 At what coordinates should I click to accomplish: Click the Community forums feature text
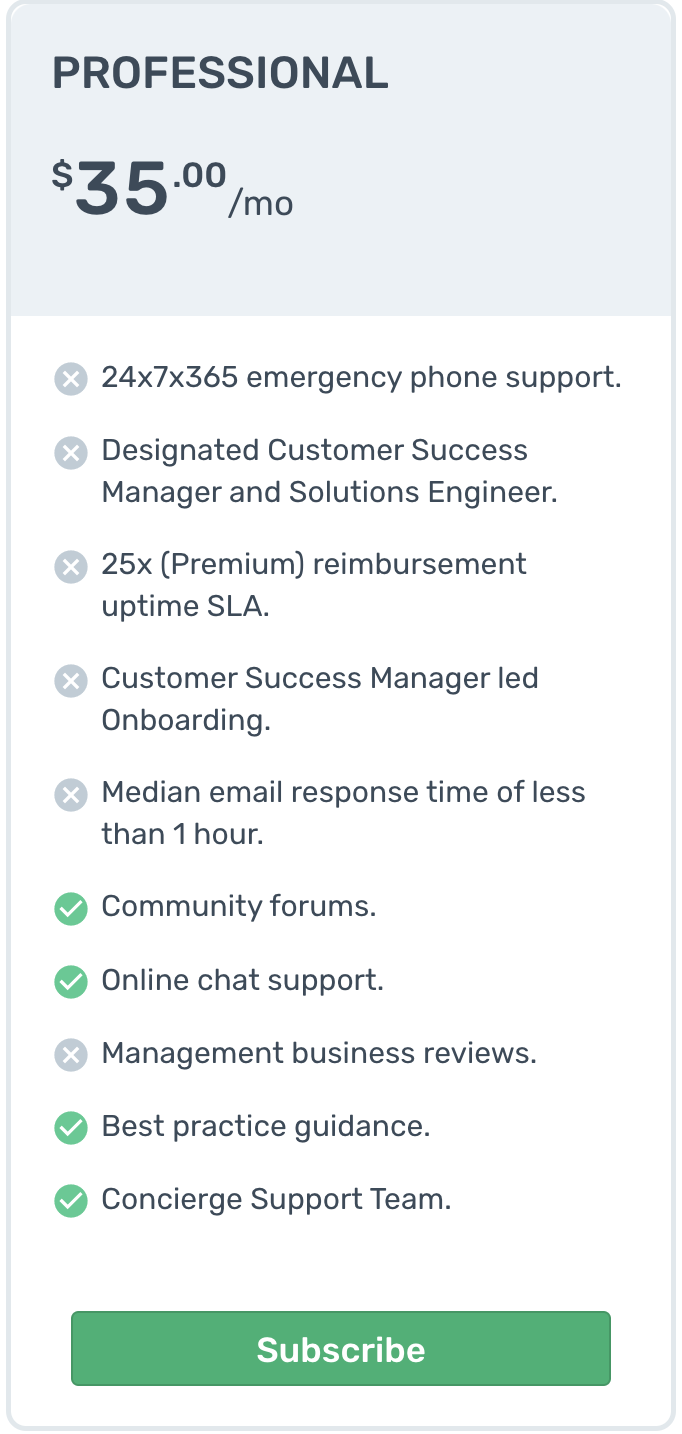[x=239, y=906]
